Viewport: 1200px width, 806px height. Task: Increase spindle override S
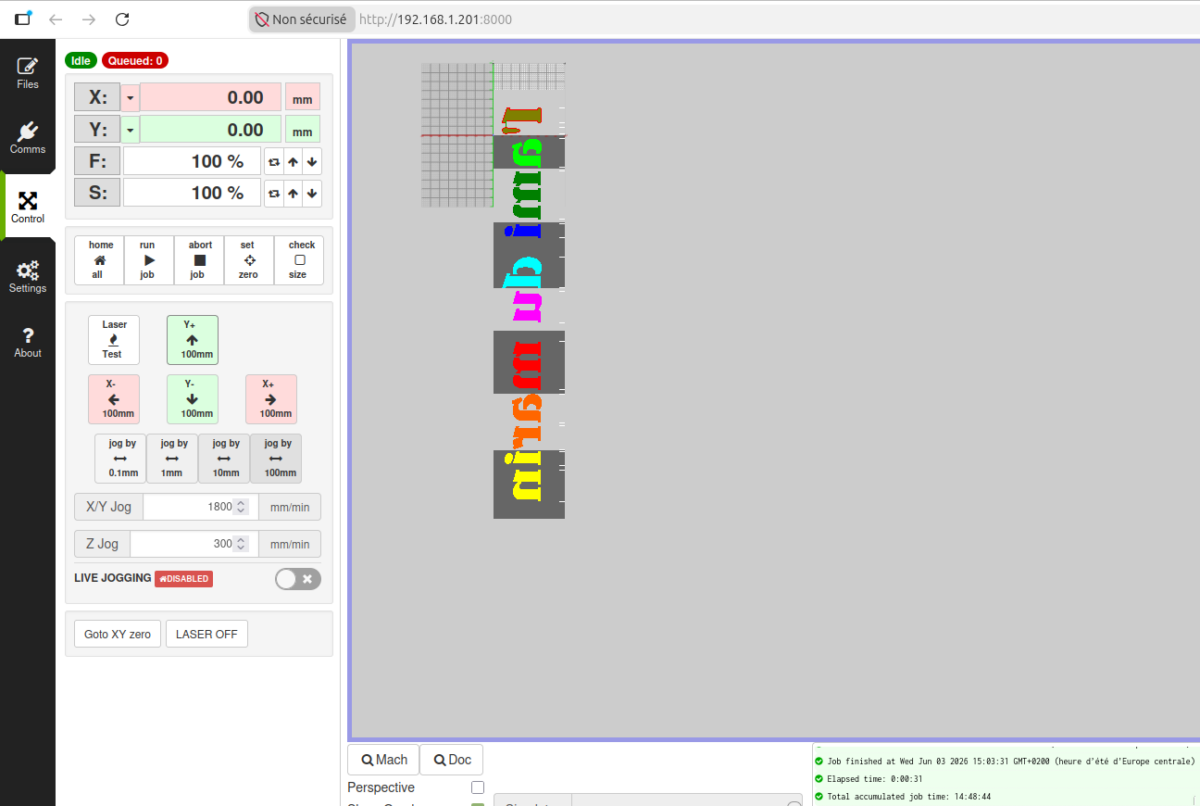[x=292, y=193]
